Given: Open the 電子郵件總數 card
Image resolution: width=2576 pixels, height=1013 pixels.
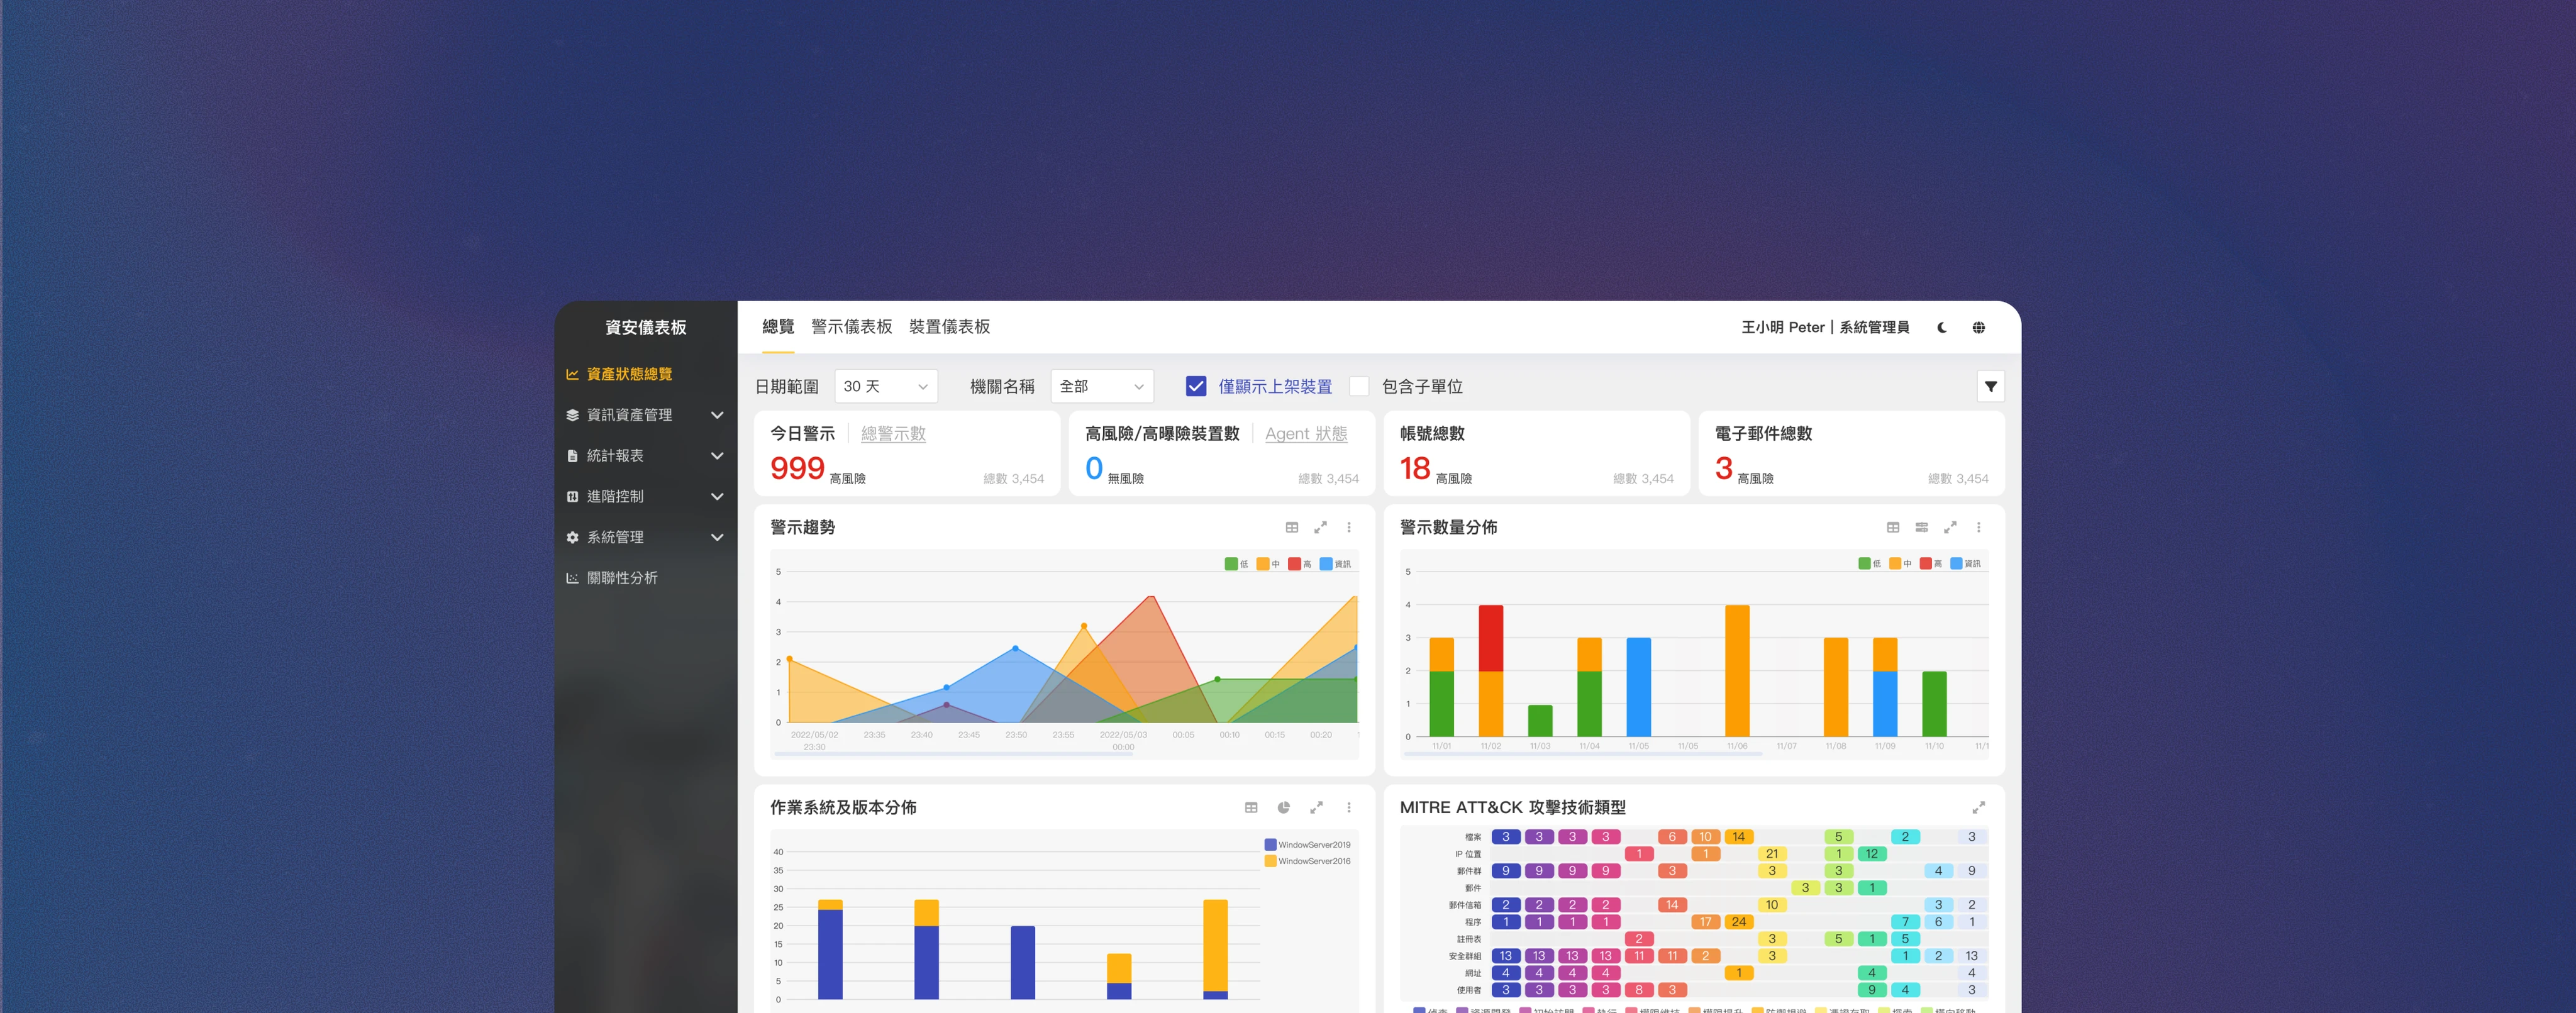Looking at the screenshot, I should (1851, 453).
